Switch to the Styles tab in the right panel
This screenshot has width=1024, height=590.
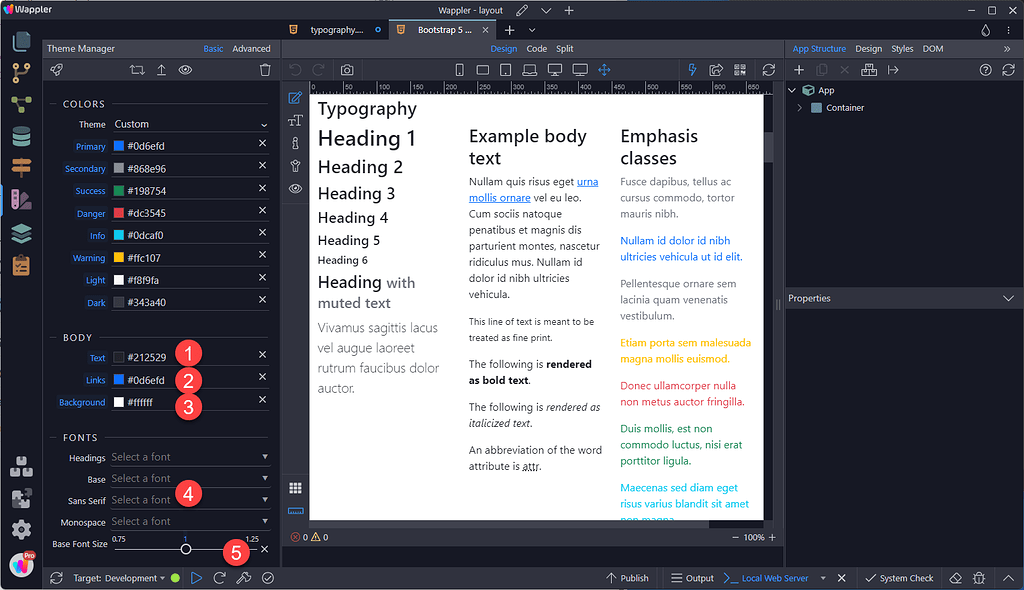click(902, 48)
